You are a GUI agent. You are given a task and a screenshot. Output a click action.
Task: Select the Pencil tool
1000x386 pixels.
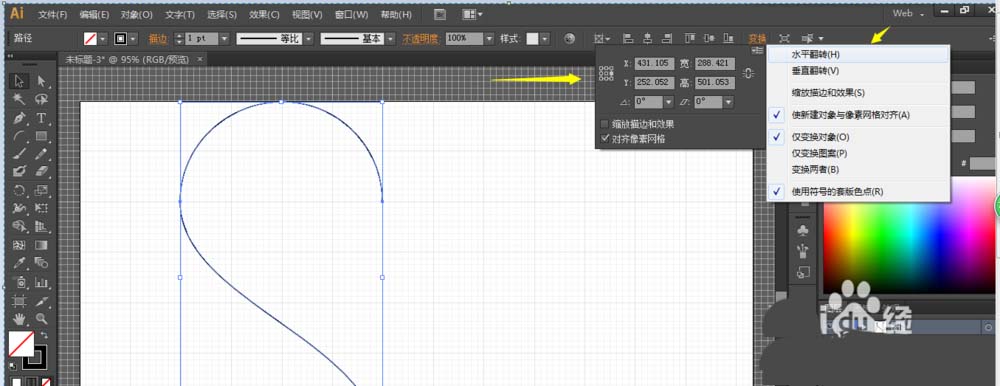click(41, 154)
